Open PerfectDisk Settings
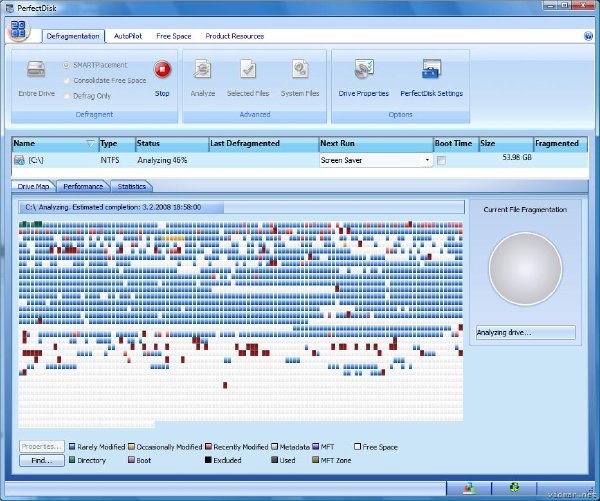Viewport: 600px width, 501px height. pos(432,78)
